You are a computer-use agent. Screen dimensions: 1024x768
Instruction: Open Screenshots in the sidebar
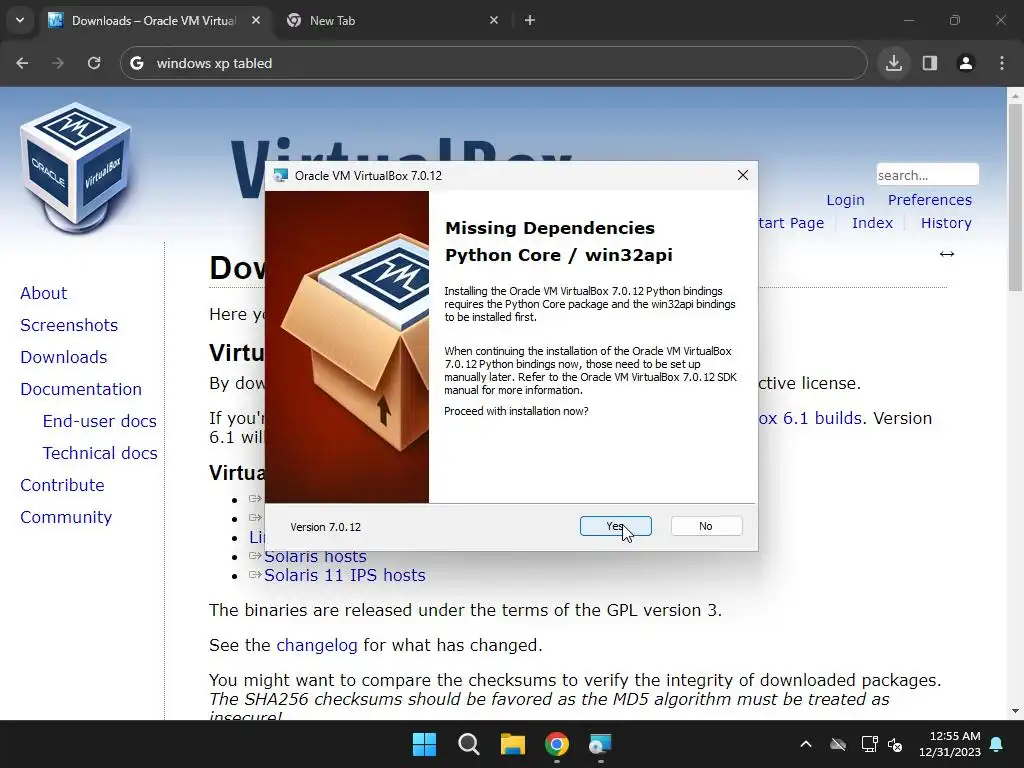pyautogui.click(x=69, y=325)
